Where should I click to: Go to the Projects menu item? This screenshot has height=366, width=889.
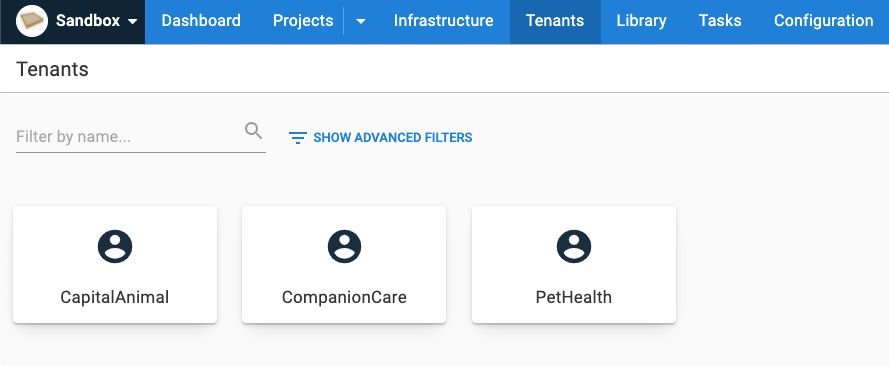303,21
